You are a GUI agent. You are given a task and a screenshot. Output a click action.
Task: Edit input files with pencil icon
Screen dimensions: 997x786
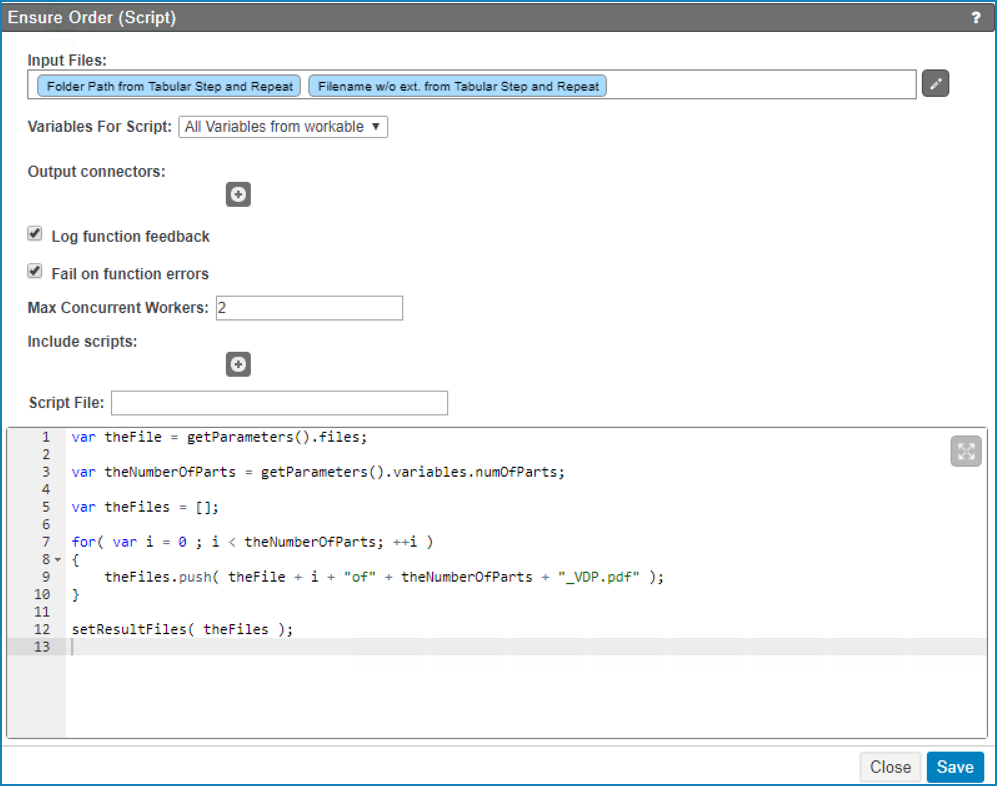[935, 83]
